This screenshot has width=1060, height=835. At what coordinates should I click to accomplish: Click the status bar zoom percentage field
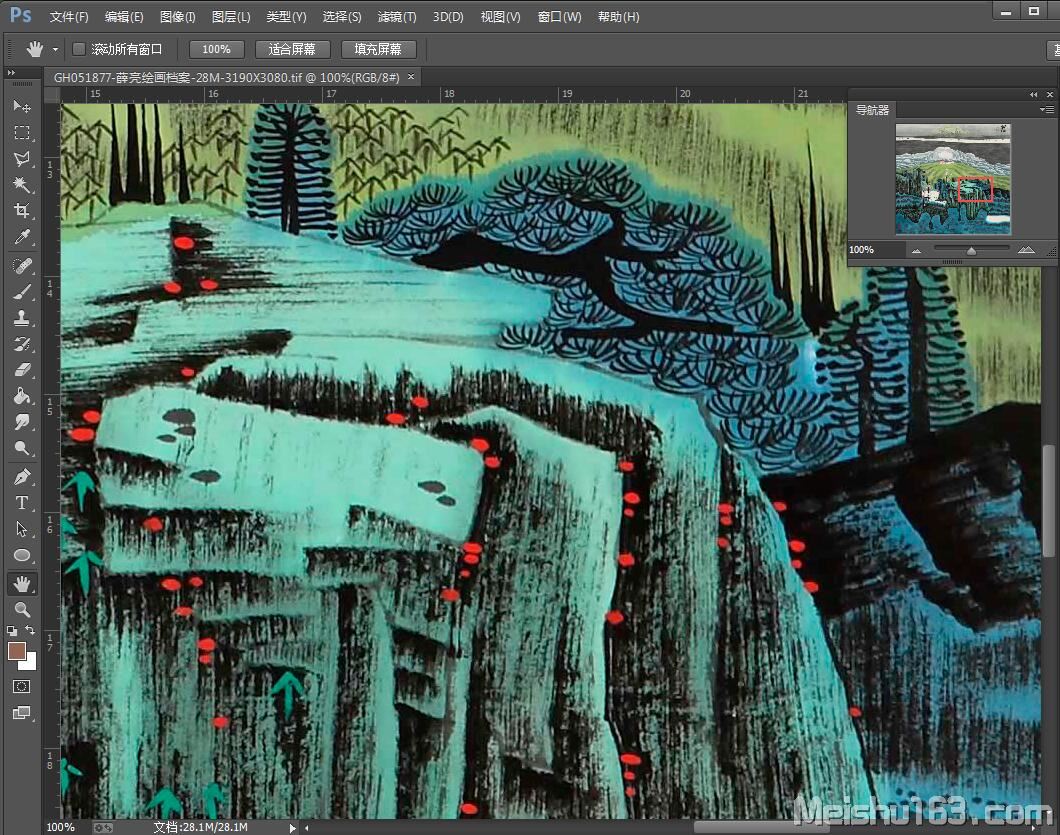click(61, 828)
